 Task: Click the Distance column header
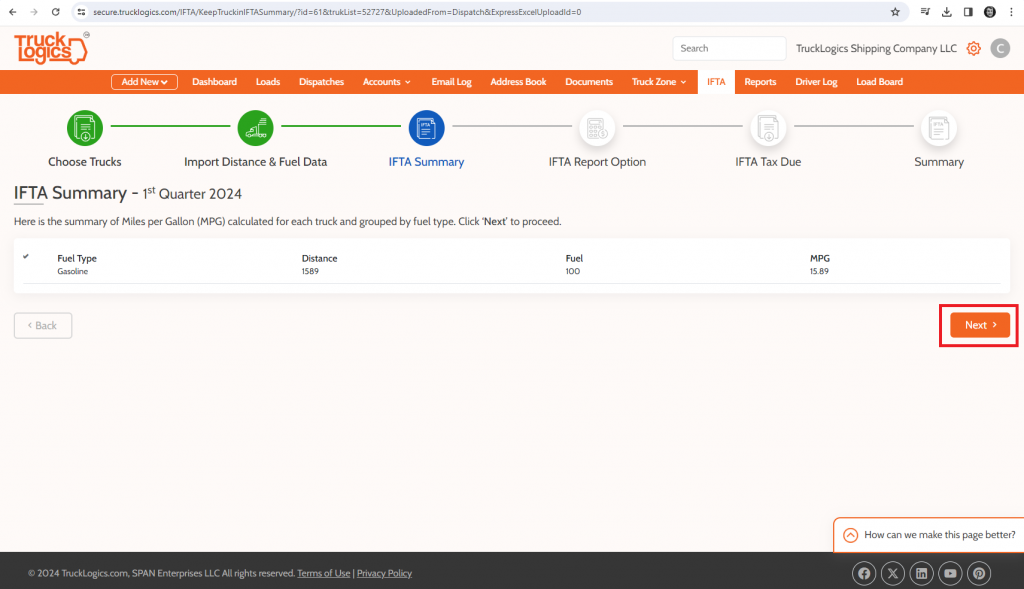319,259
